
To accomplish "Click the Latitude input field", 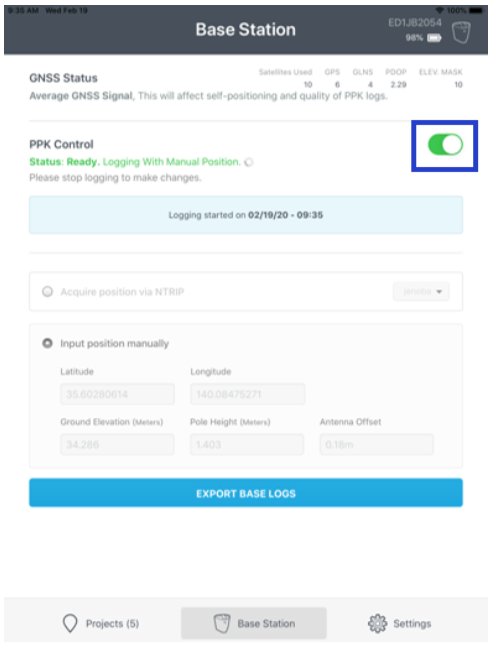I will (x=118, y=394).
